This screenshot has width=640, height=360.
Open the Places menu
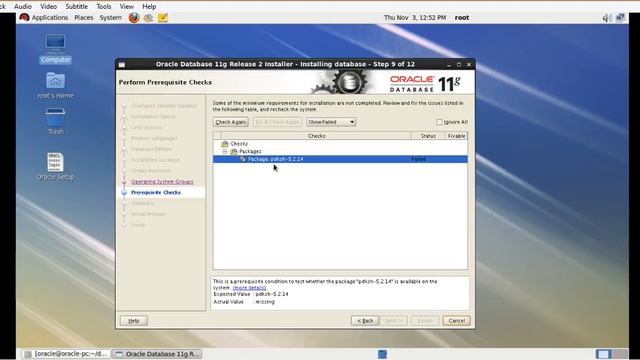click(x=84, y=18)
